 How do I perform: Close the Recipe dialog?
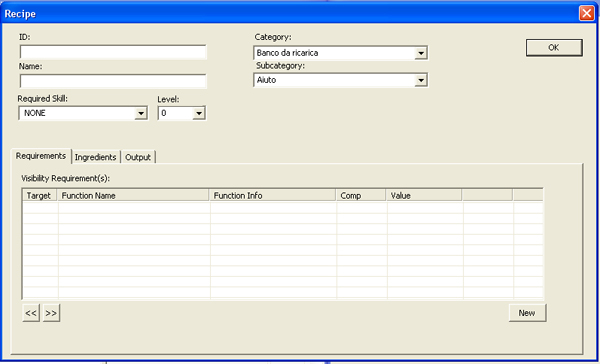coord(587,13)
